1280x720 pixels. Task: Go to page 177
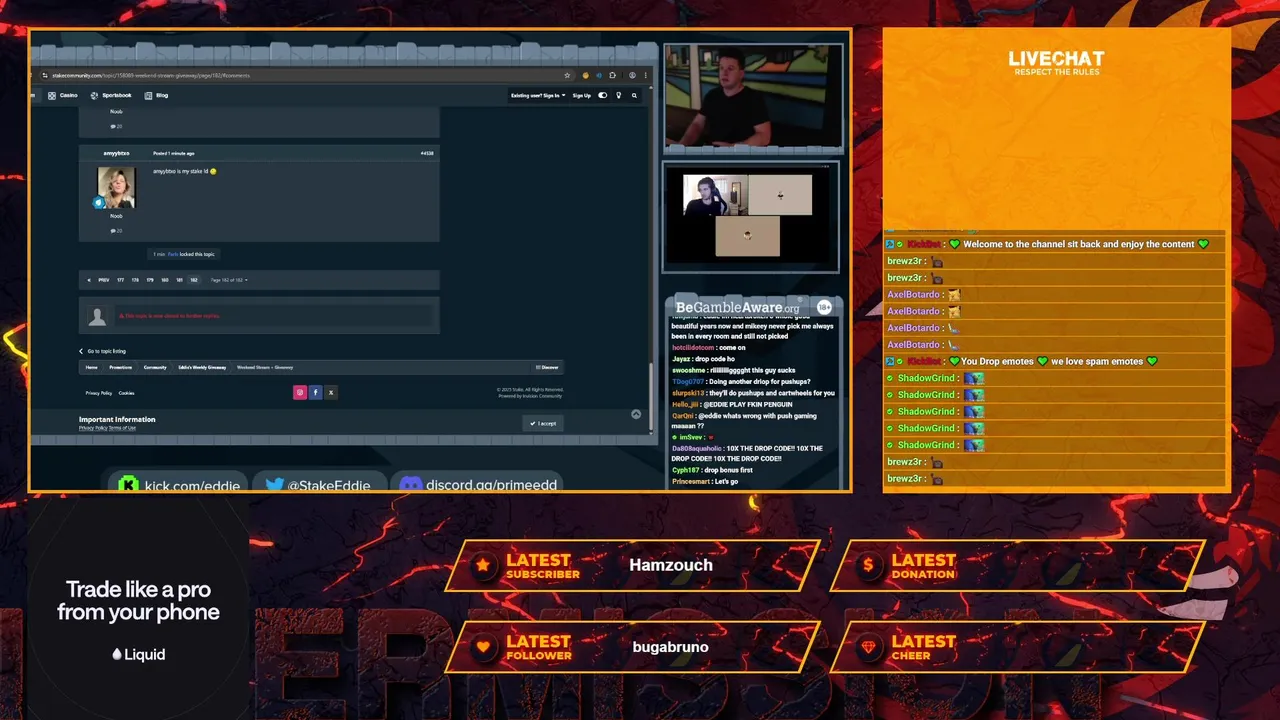pyautogui.click(x=121, y=280)
